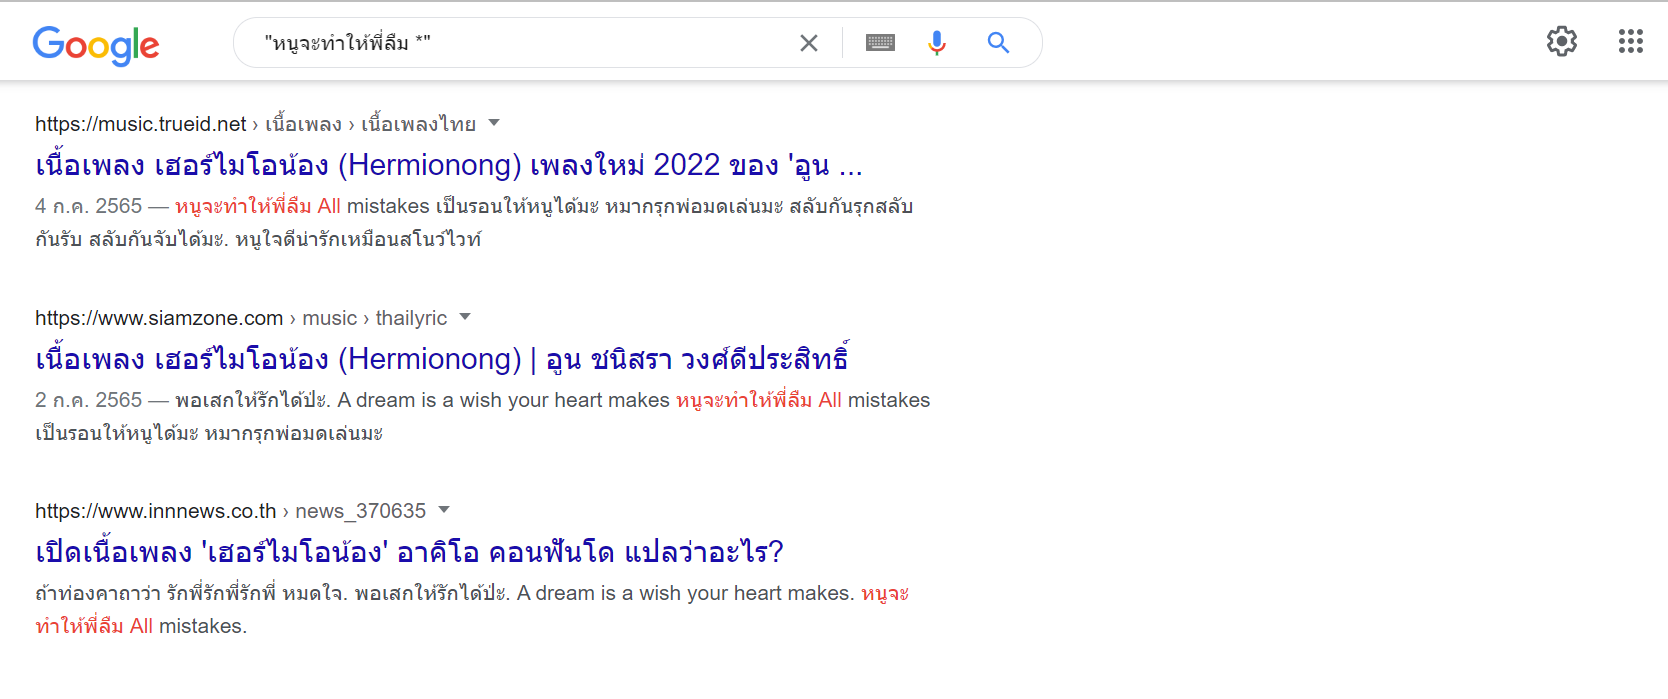Expand the options arrow for music.trueid.net result
1668x699 pixels.
[494, 123]
